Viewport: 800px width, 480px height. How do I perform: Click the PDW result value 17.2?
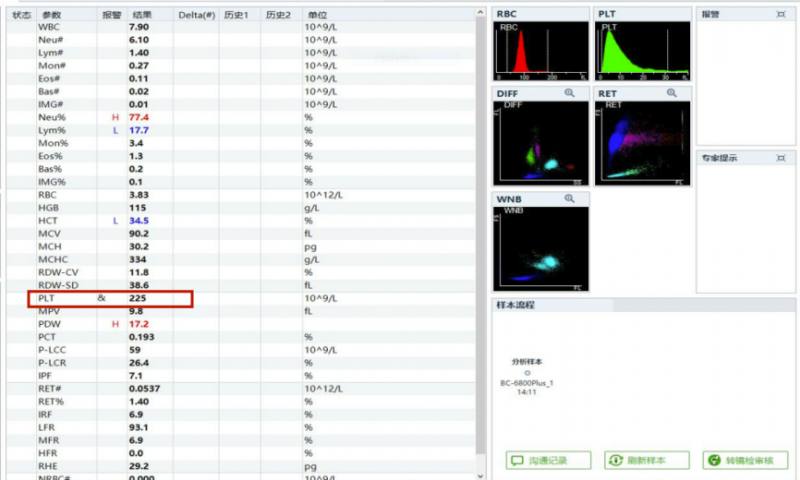[139, 324]
